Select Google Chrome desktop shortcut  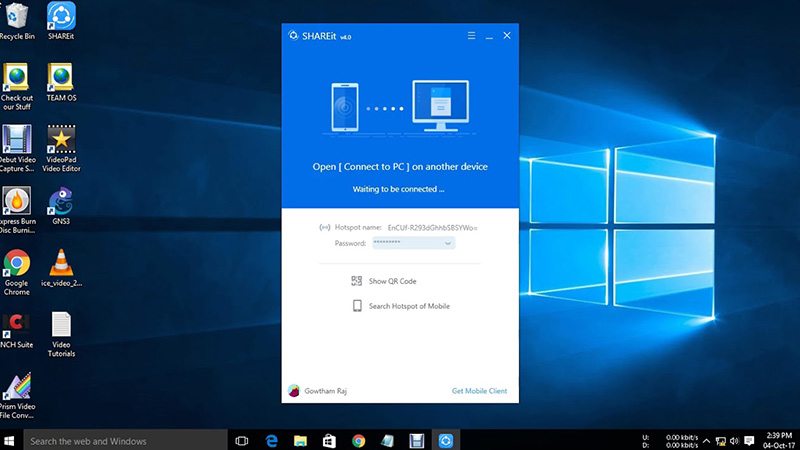point(17,272)
